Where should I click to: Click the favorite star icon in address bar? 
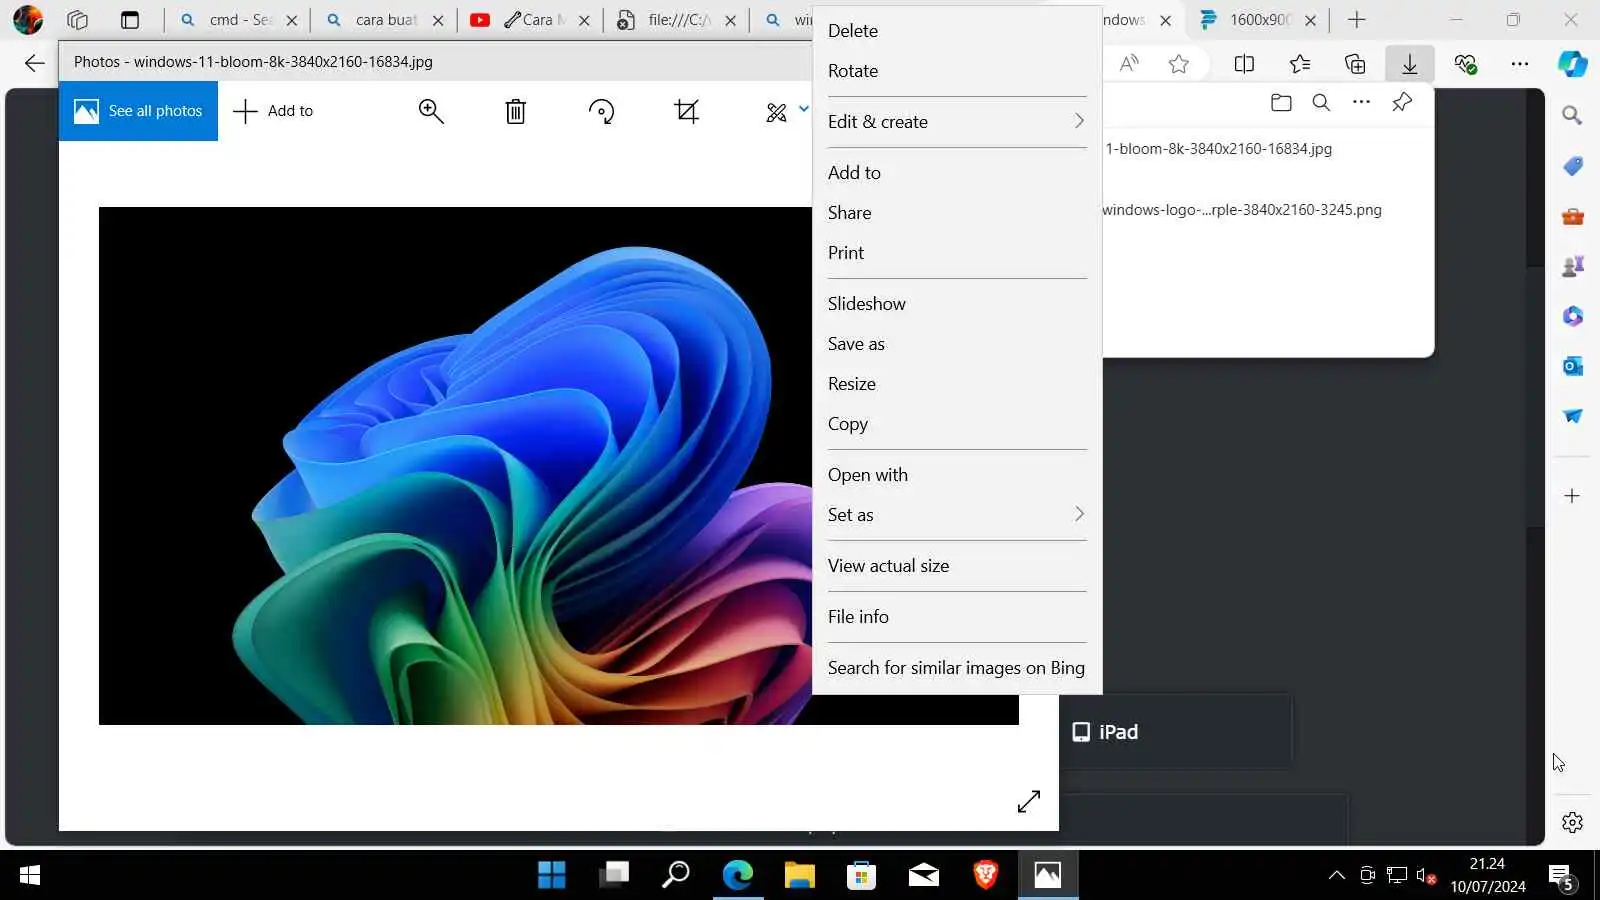[1179, 64]
